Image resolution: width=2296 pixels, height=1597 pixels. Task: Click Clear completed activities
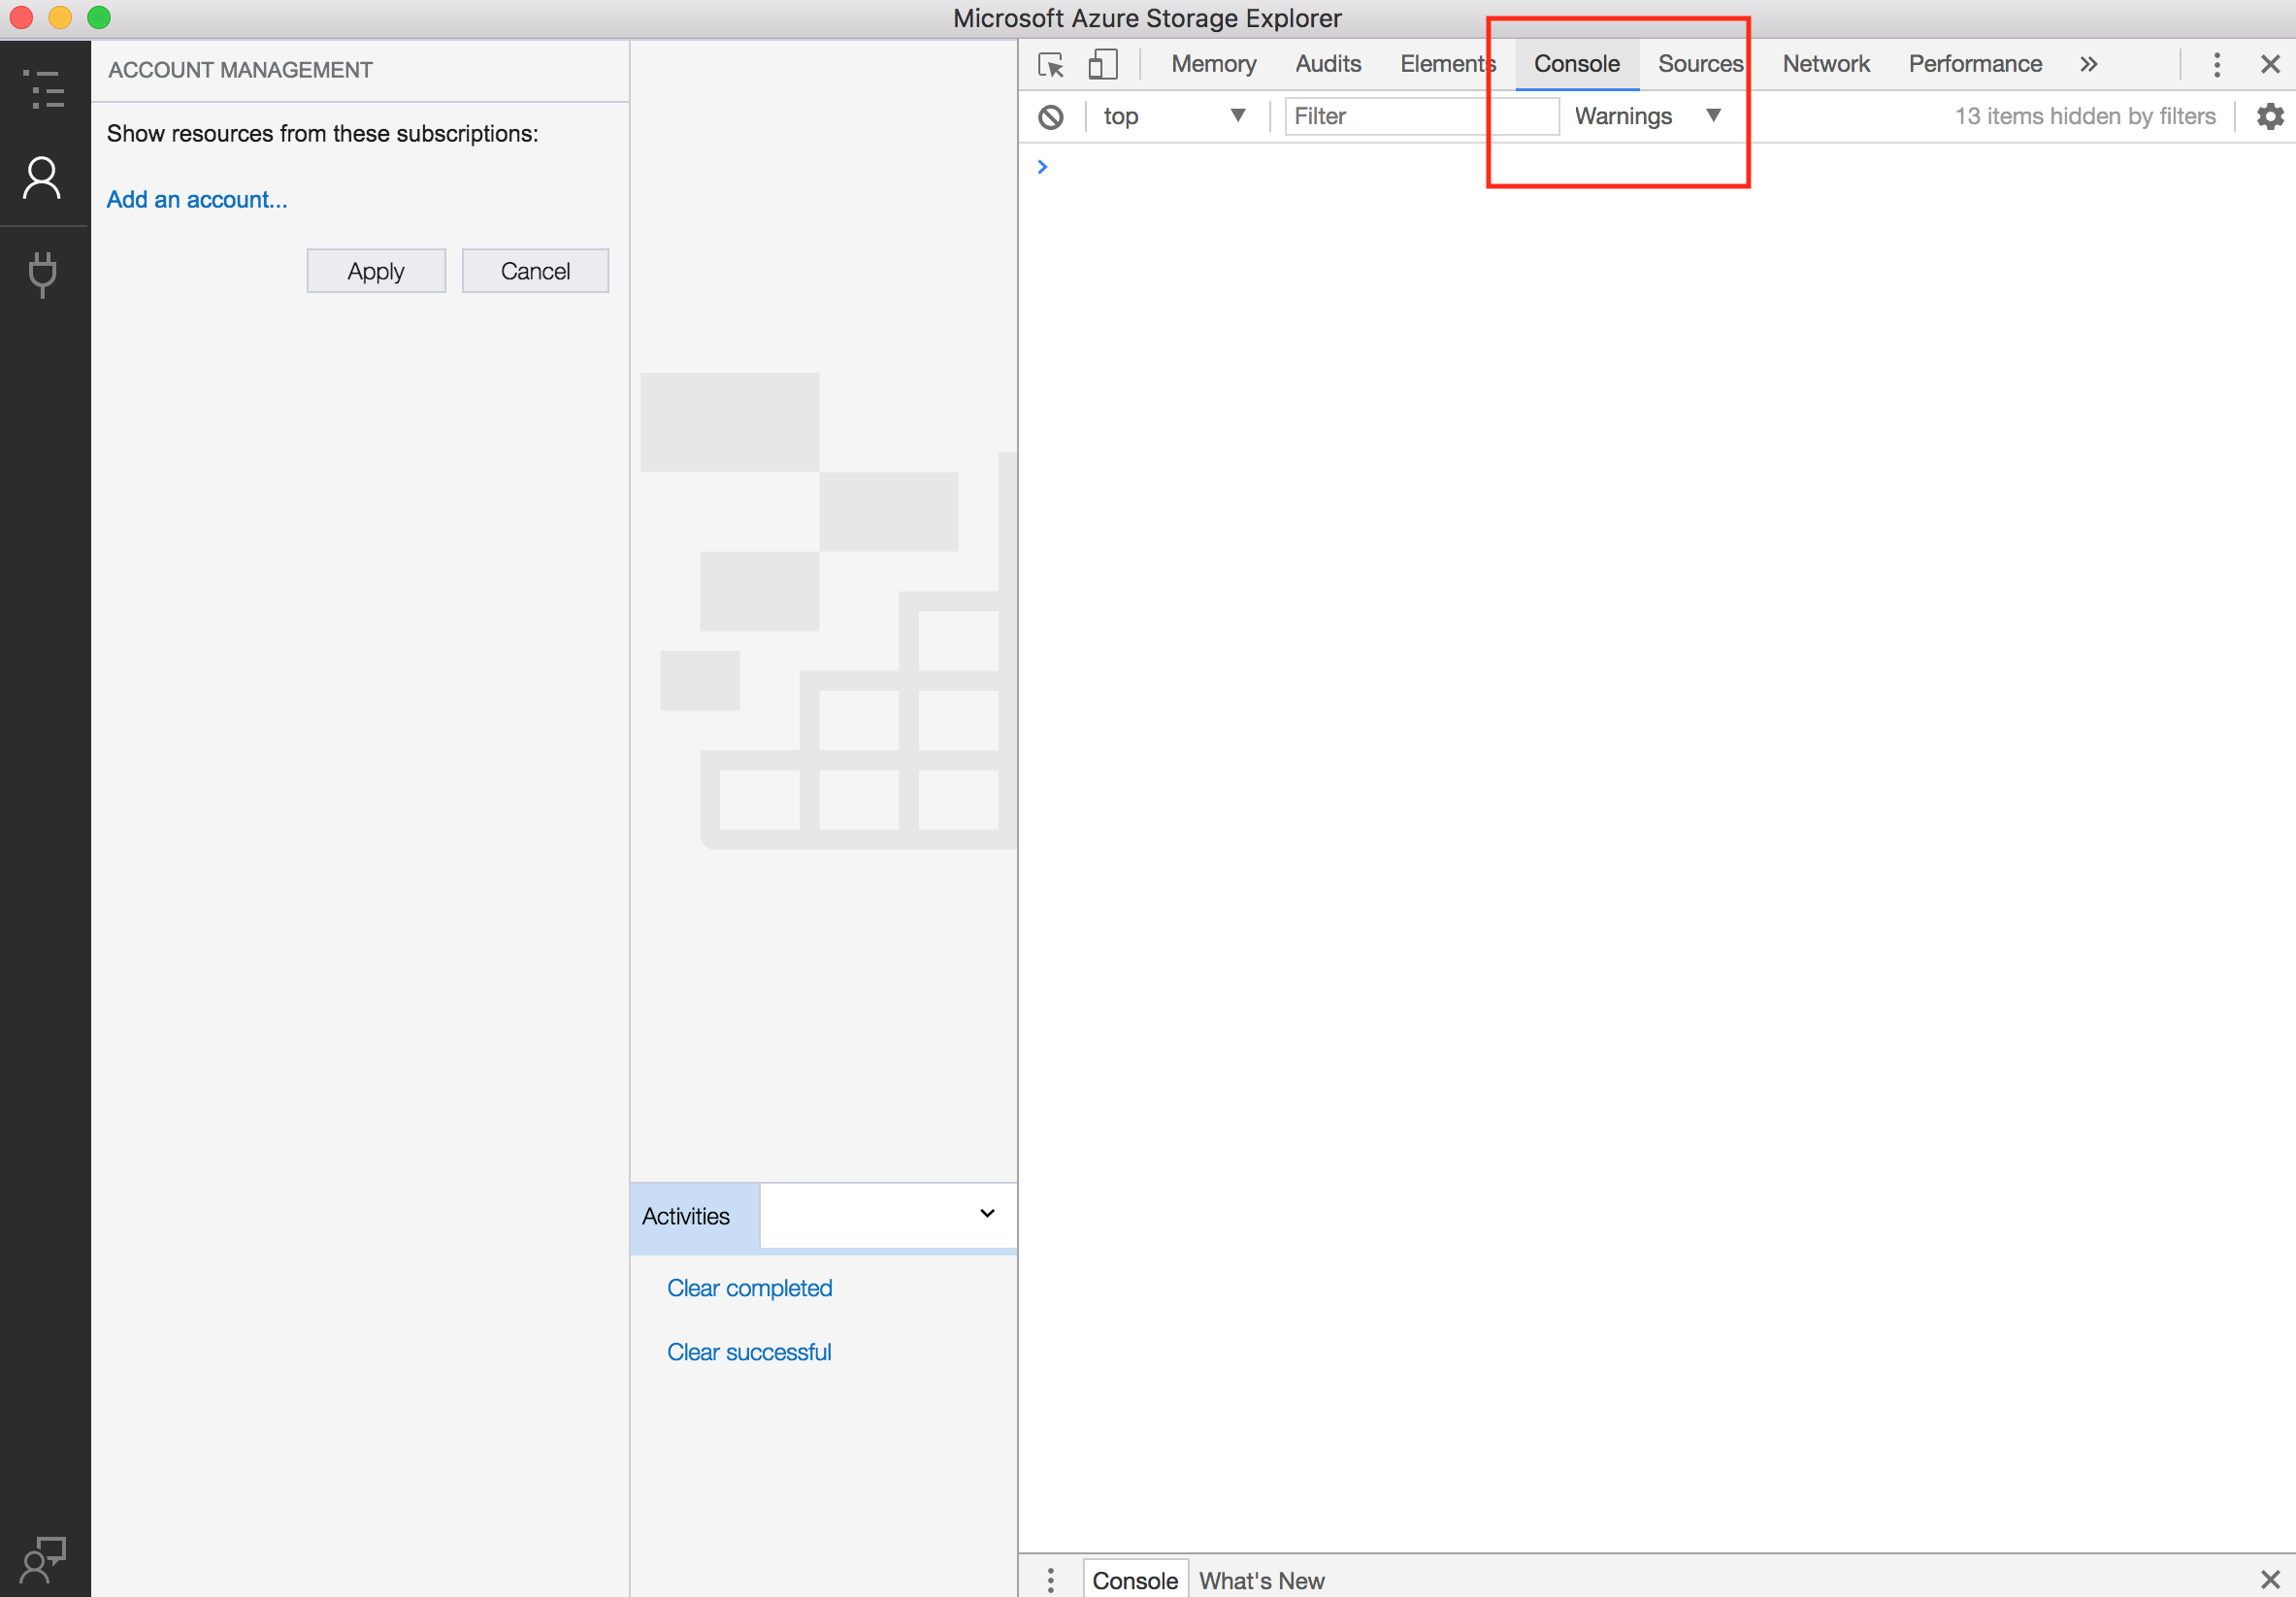click(749, 1288)
